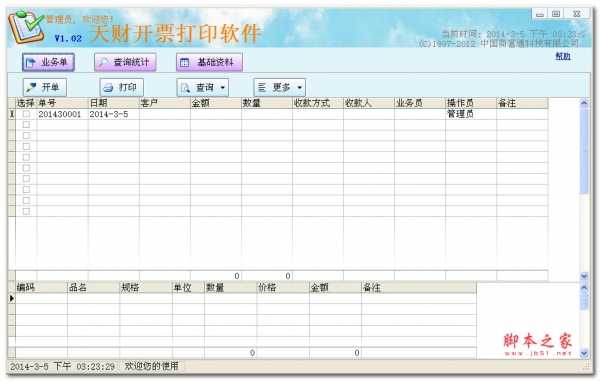Tick checkbox for order 201430001

click(x=26, y=114)
